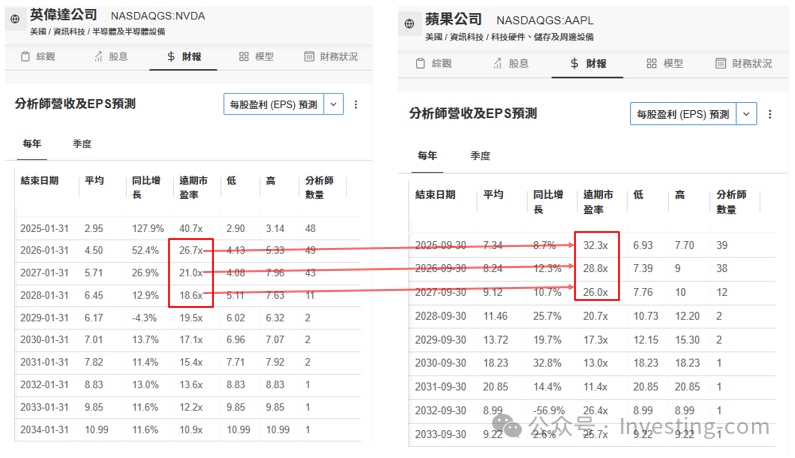This screenshot has width=795, height=458.
Task: Select NVDA row 2034-01-31
Action: pos(188,430)
